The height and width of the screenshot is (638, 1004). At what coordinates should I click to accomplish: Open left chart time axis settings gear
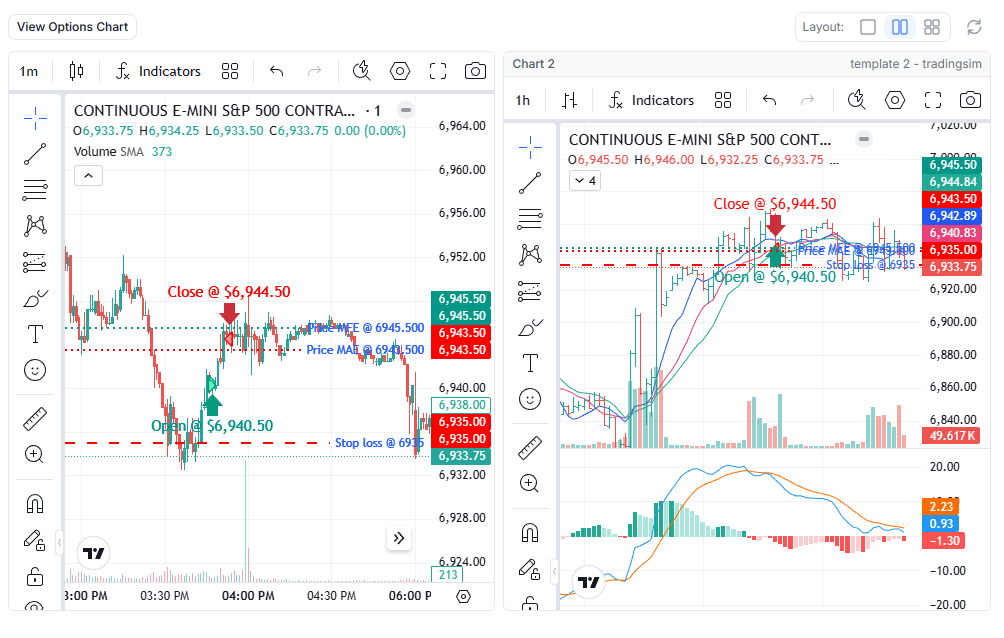coord(464,596)
